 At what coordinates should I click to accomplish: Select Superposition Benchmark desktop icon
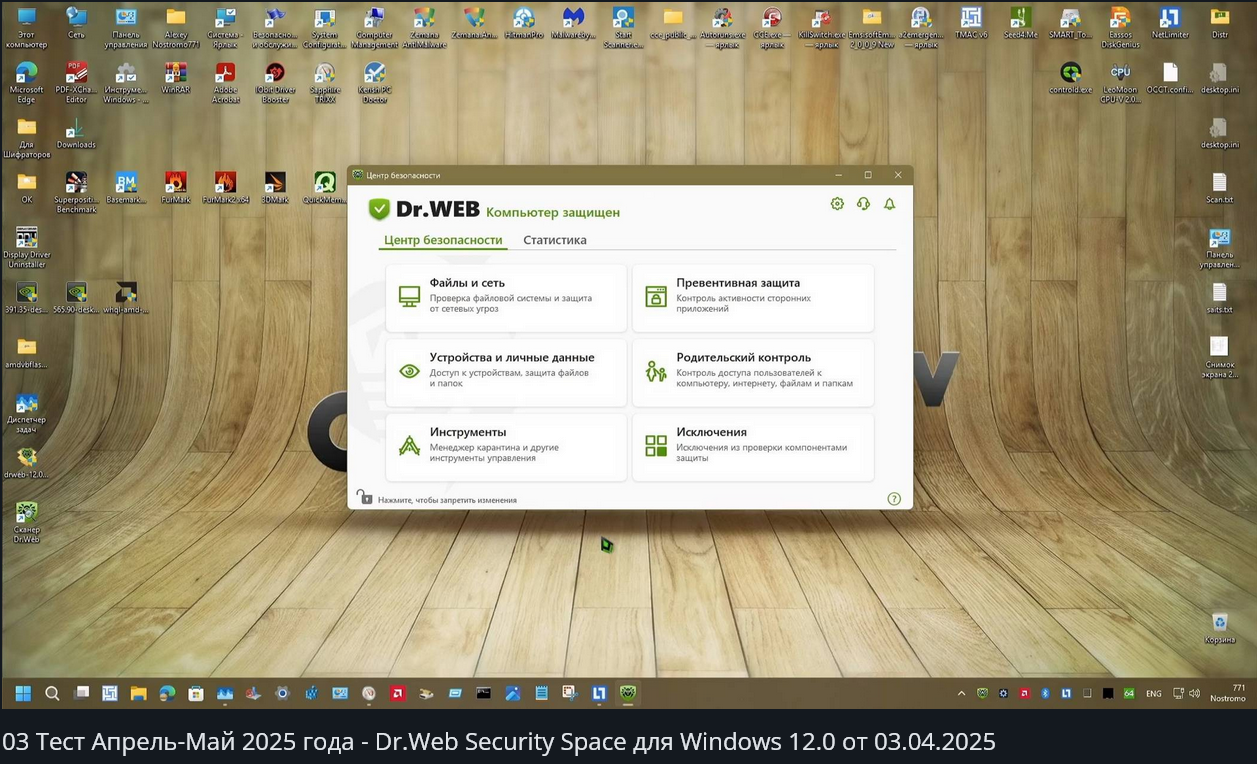click(76, 193)
